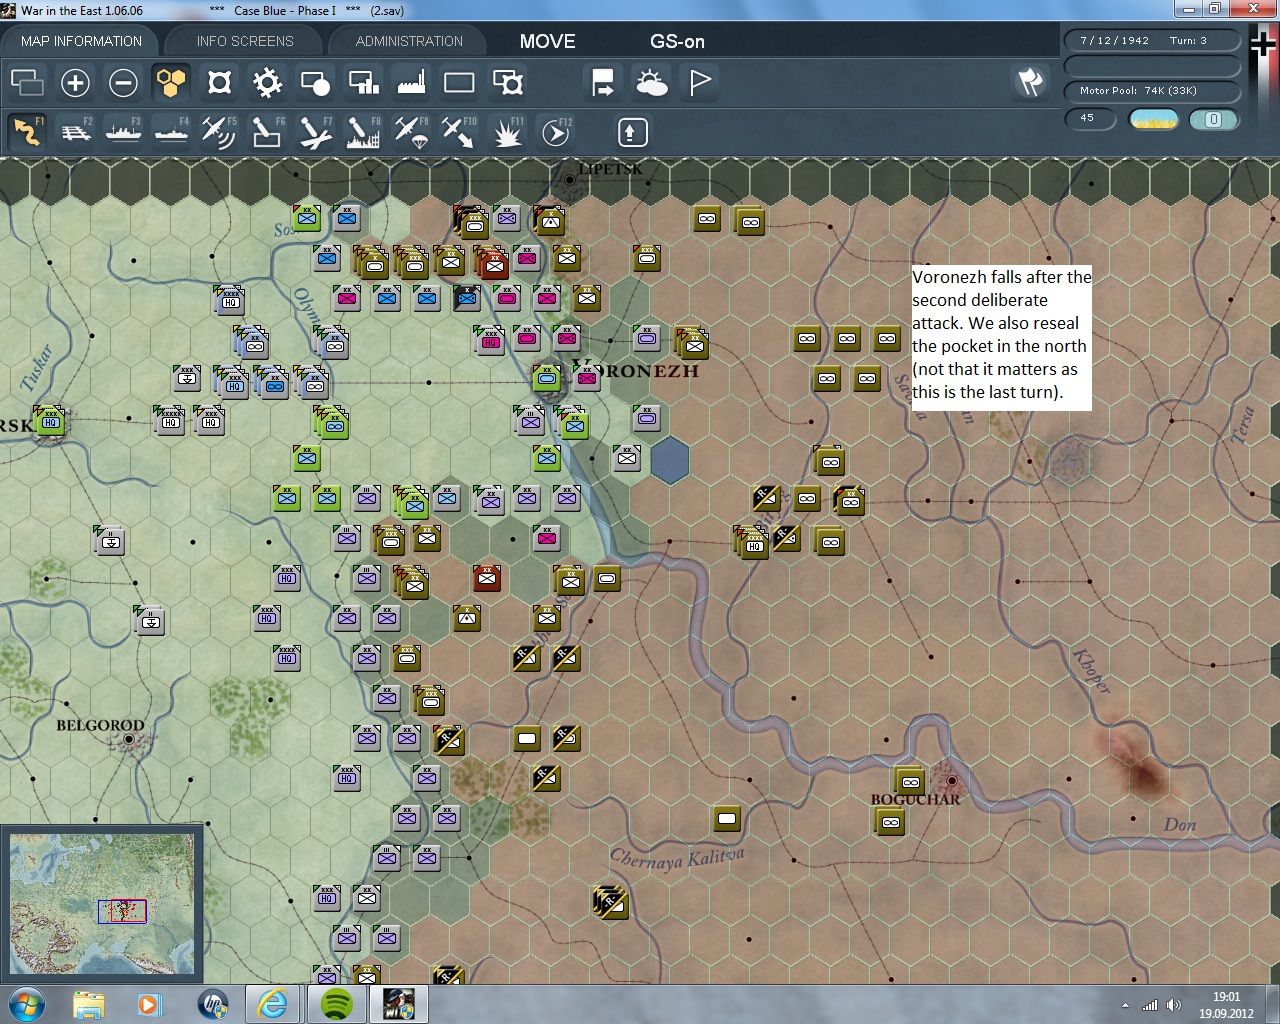Click the MOVE mode label
The image size is (1280, 1024).
point(547,41)
